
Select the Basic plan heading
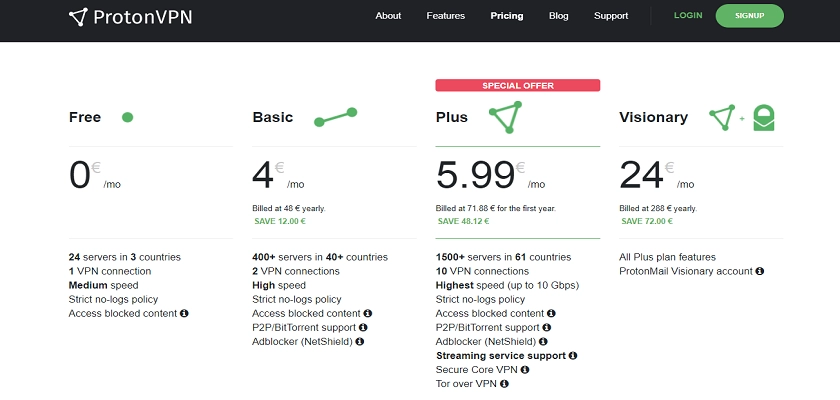pos(273,117)
